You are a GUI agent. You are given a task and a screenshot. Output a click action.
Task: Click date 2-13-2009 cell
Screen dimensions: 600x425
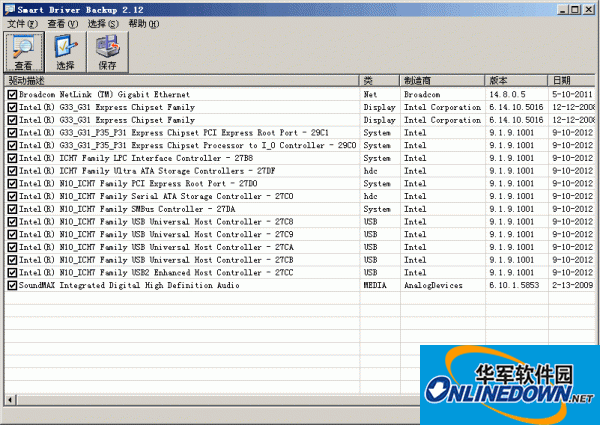572,285
